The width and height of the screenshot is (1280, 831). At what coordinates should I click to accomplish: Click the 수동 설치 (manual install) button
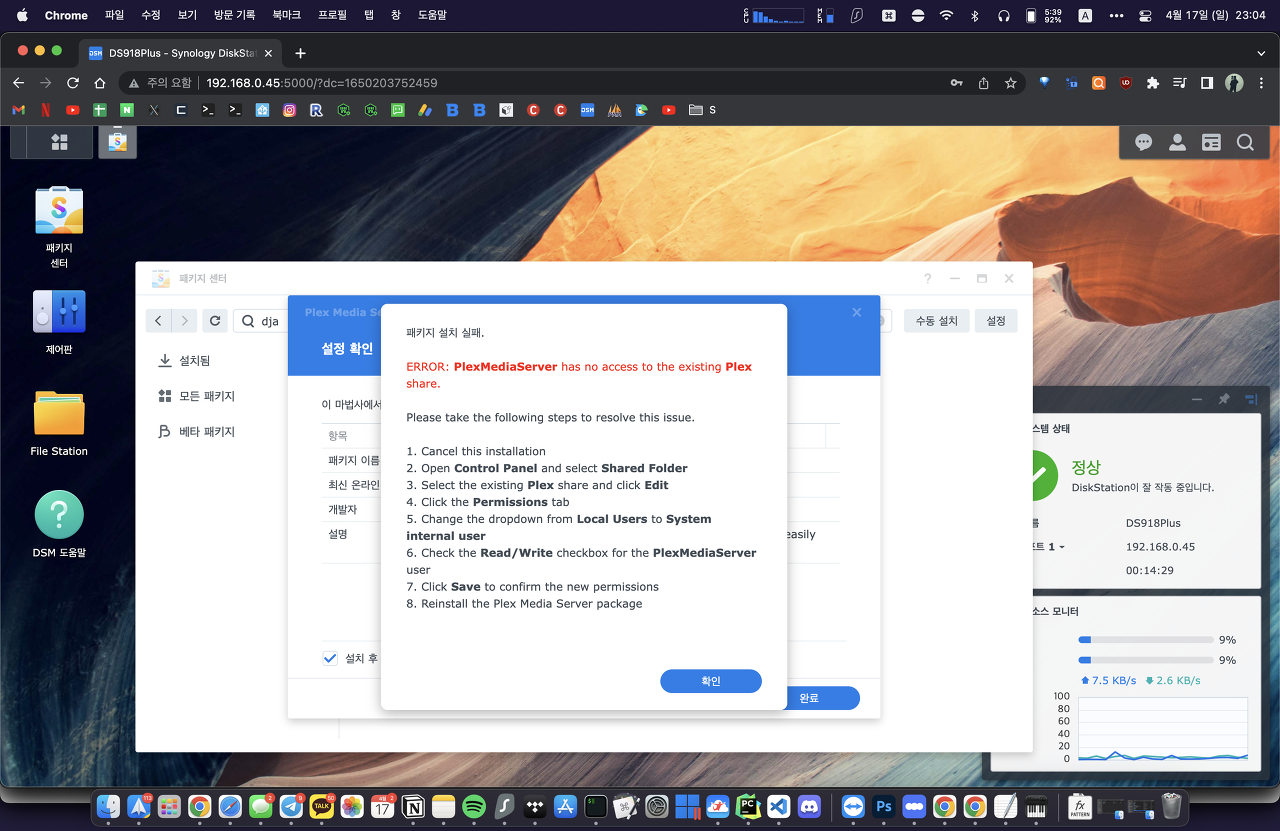937,321
